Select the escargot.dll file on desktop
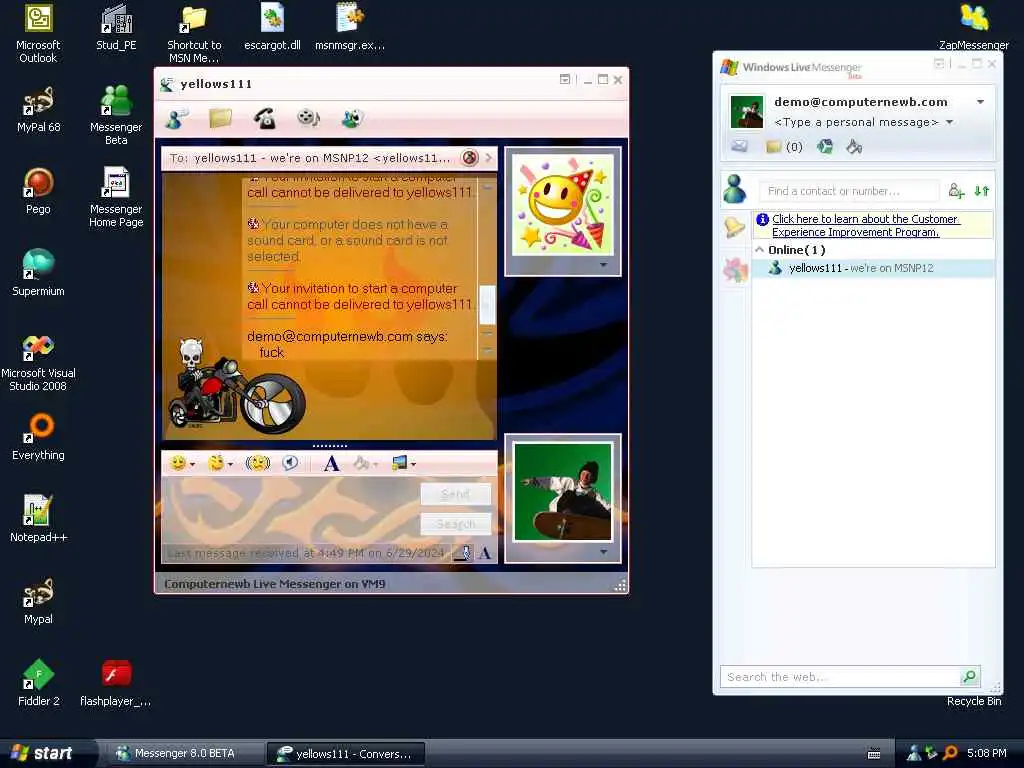Image resolution: width=1024 pixels, height=768 pixels. tap(272, 27)
